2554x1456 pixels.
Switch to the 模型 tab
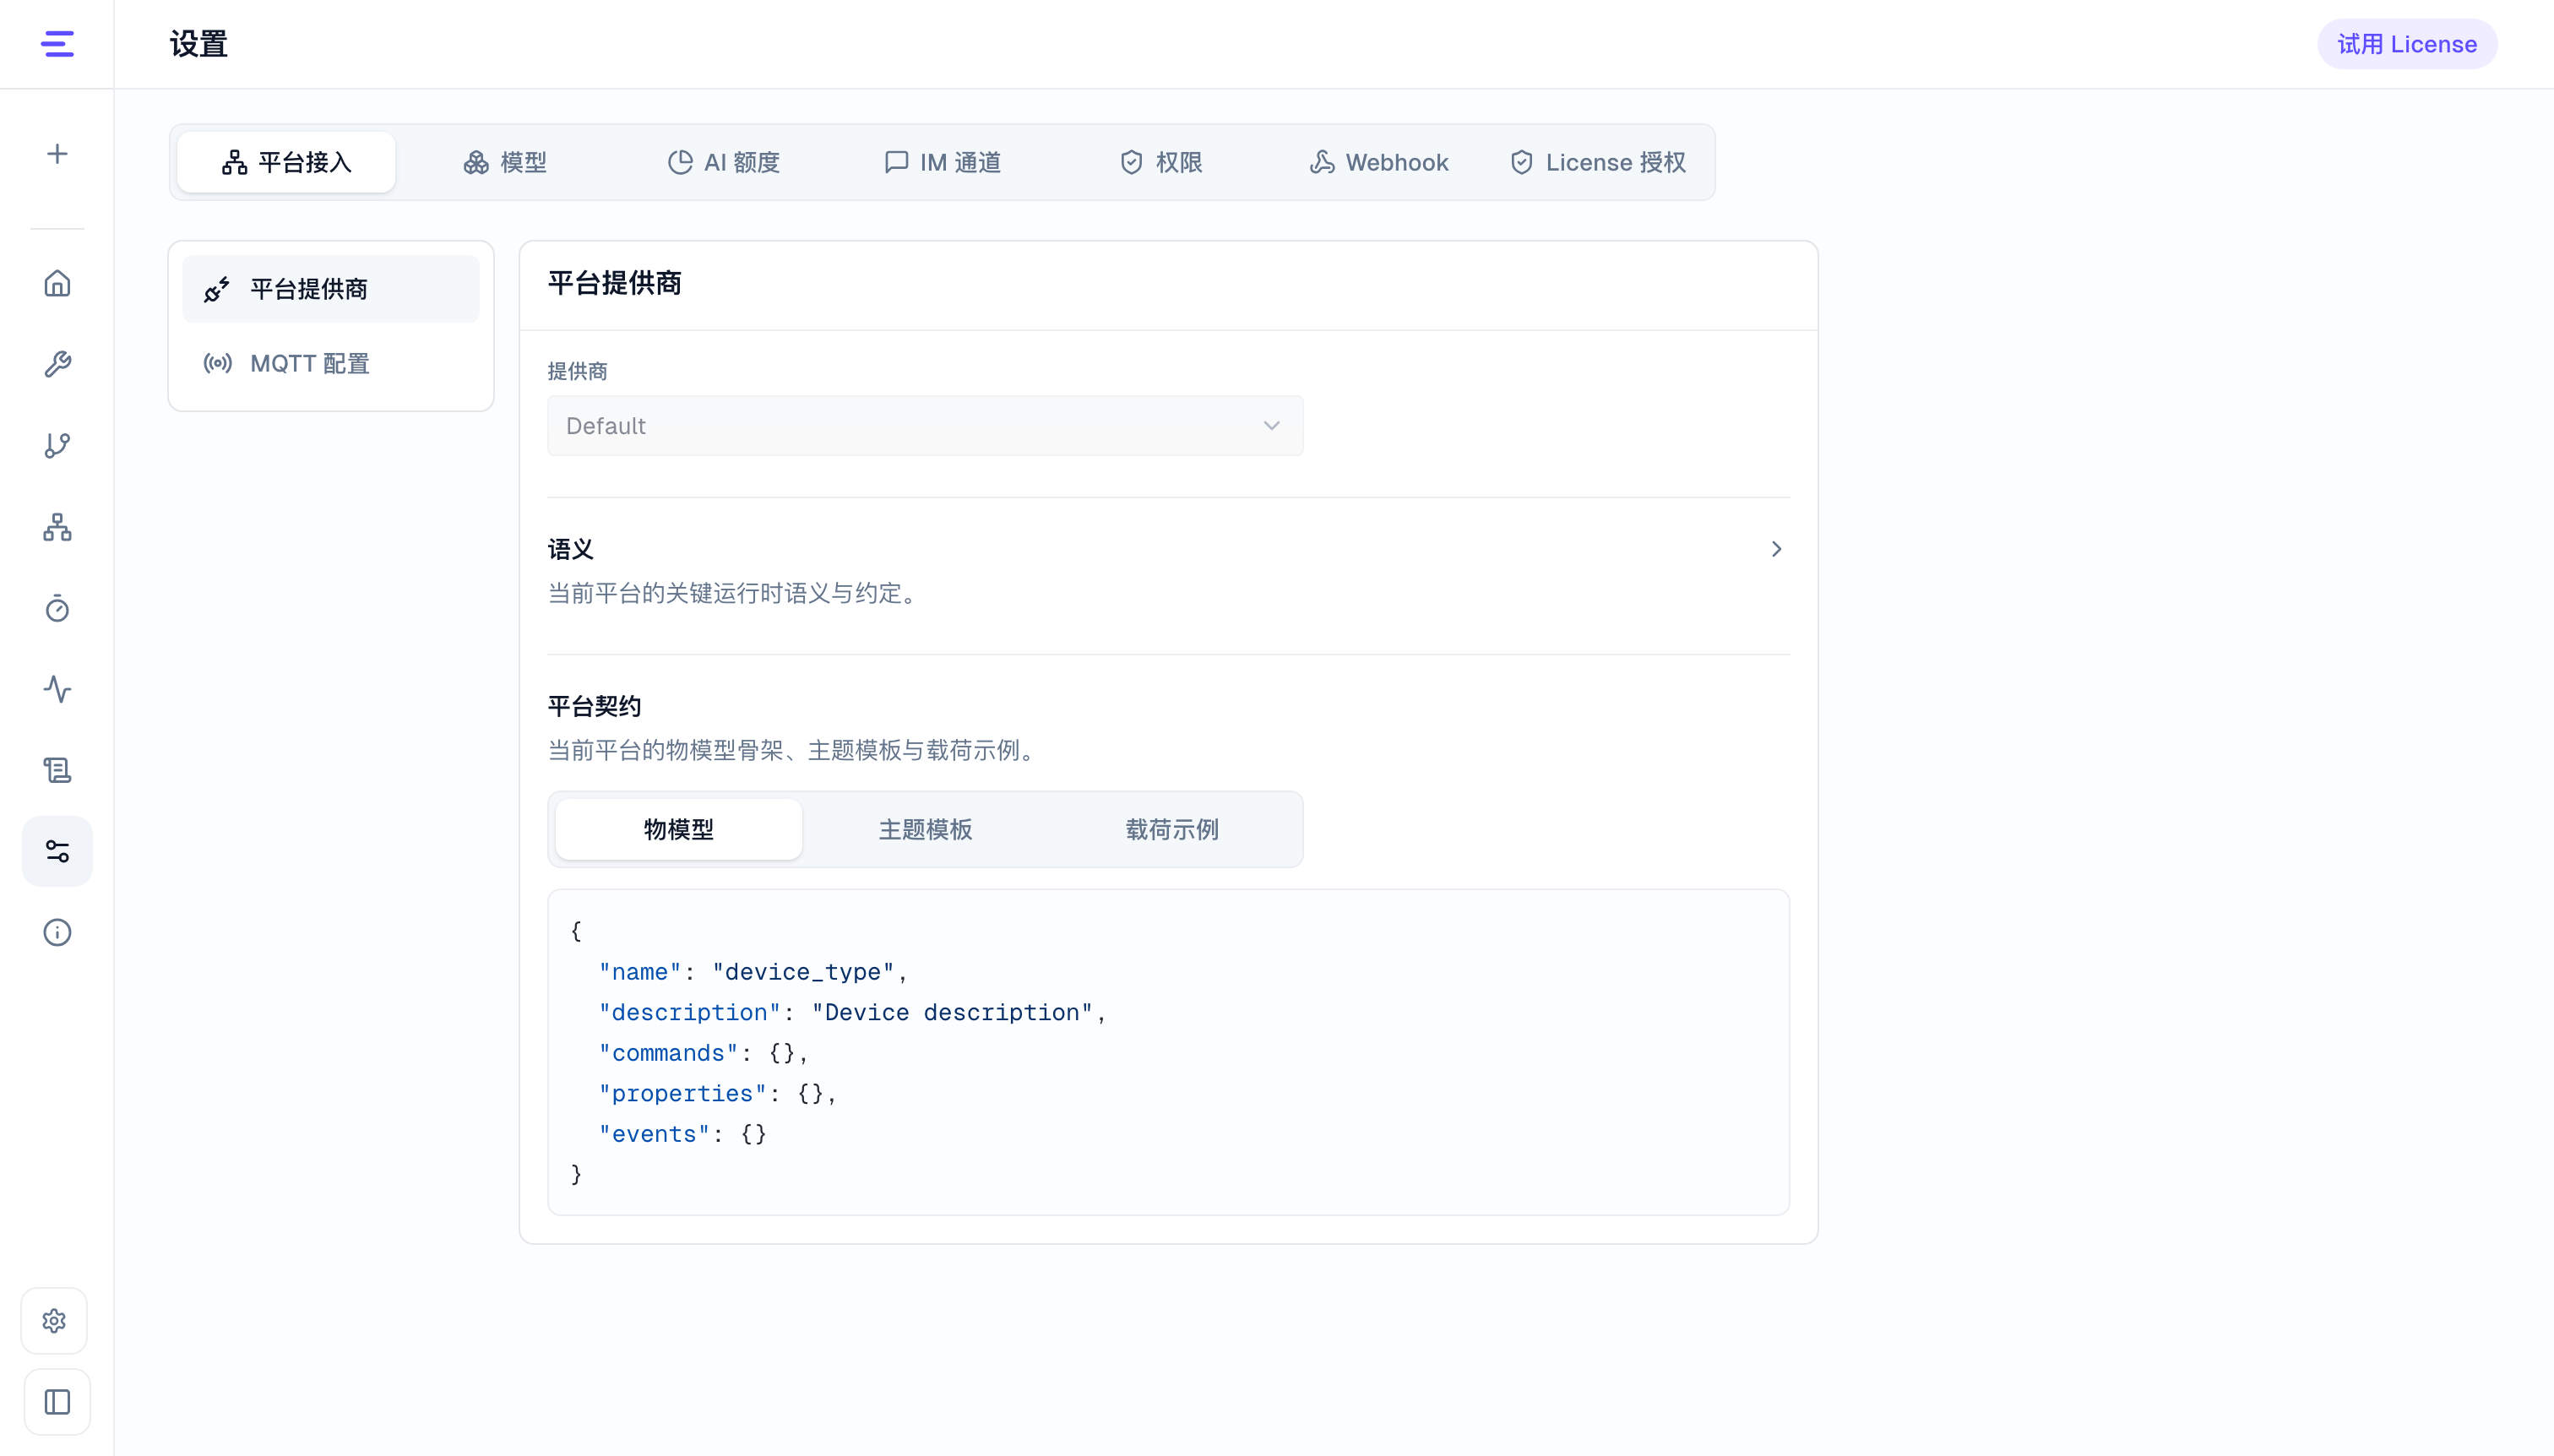point(505,162)
